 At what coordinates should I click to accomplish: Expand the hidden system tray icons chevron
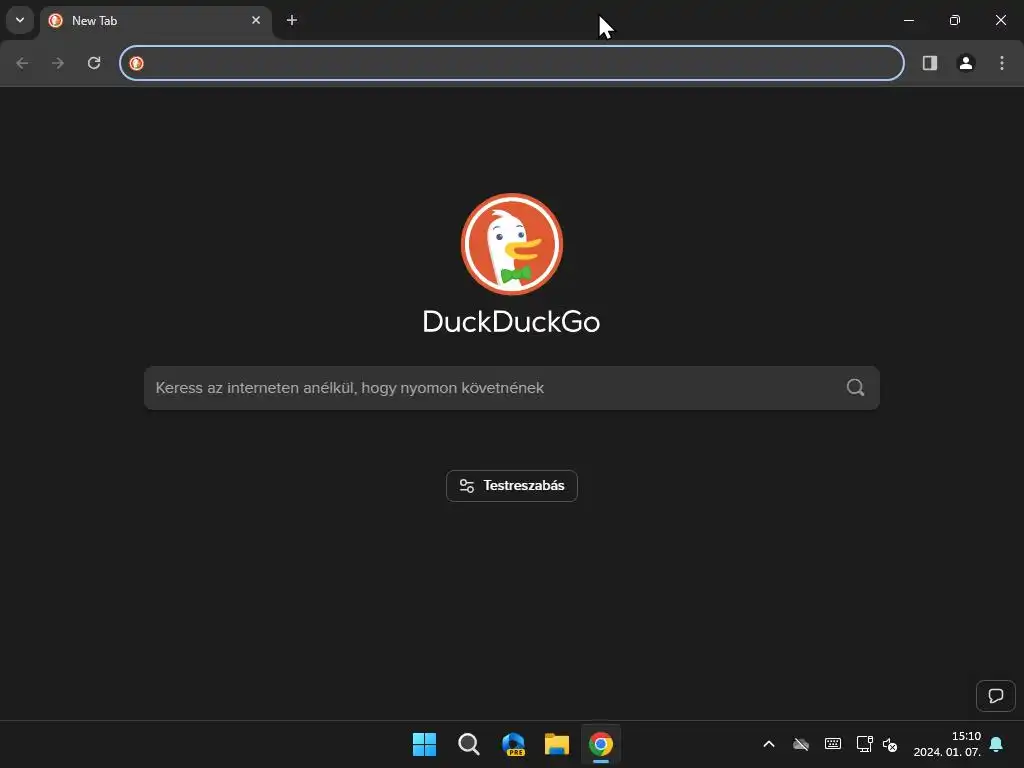click(769, 744)
